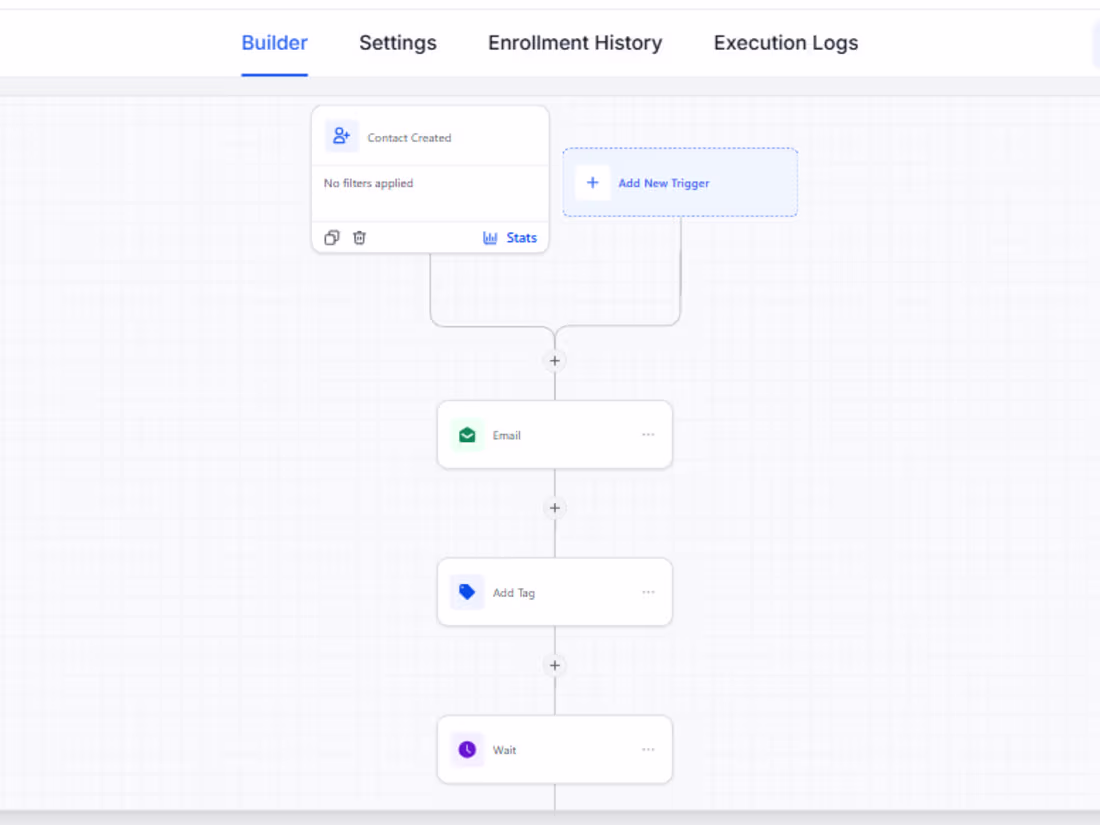This screenshot has width=1100, height=825.
Task: Open Stats for Contact Created trigger
Action: (510, 238)
